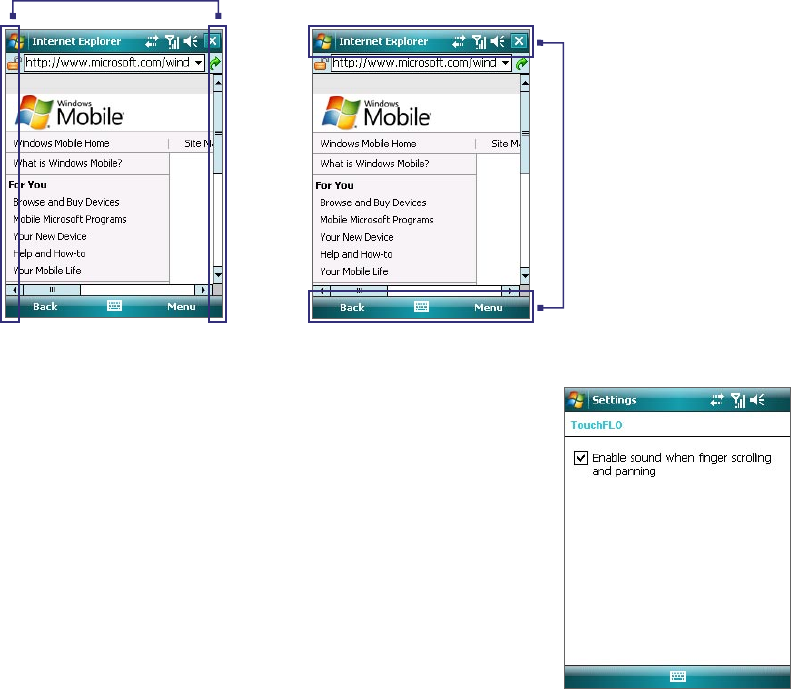The image size is (791, 689).
Task: Click Windows Mobile logo in right Internet Explorer window
Action: (376, 112)
